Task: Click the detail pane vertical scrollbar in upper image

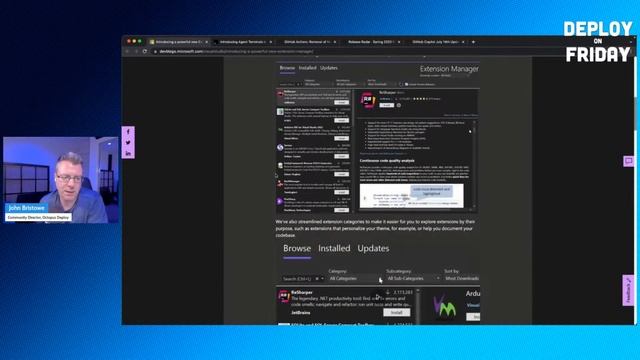Action: [x=474, y=165]
